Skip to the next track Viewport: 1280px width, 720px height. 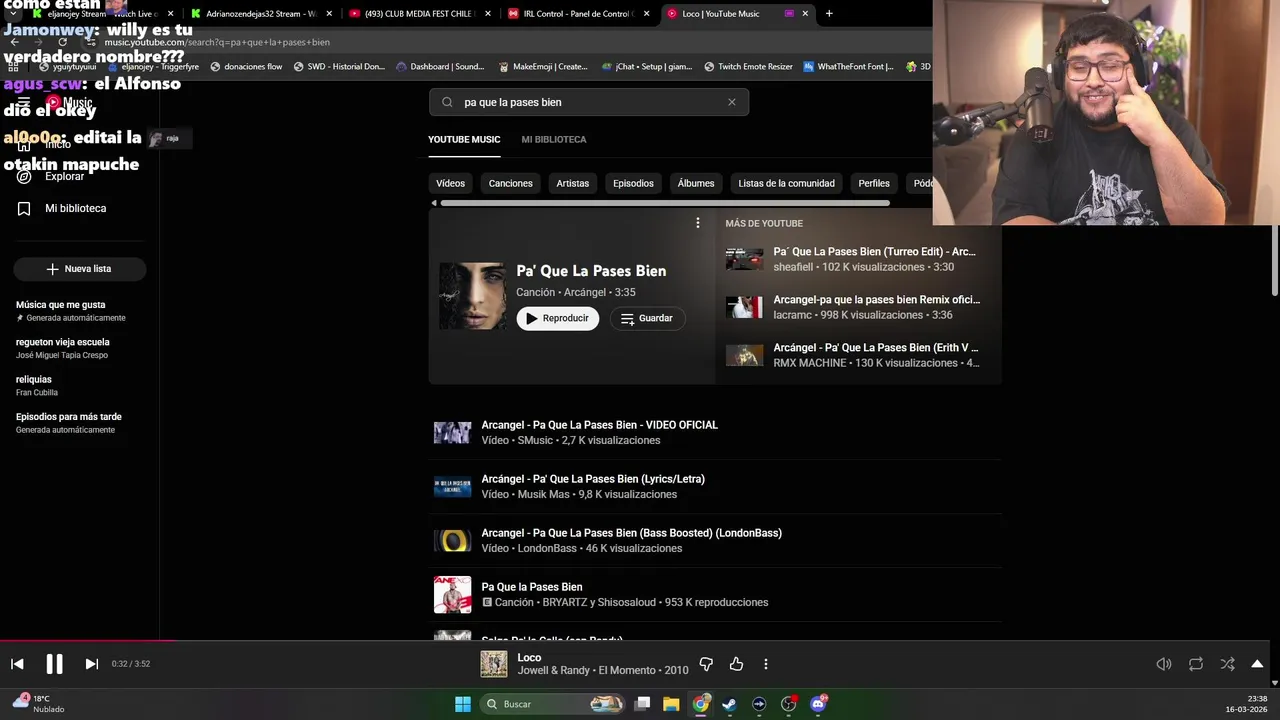[91, 664]
